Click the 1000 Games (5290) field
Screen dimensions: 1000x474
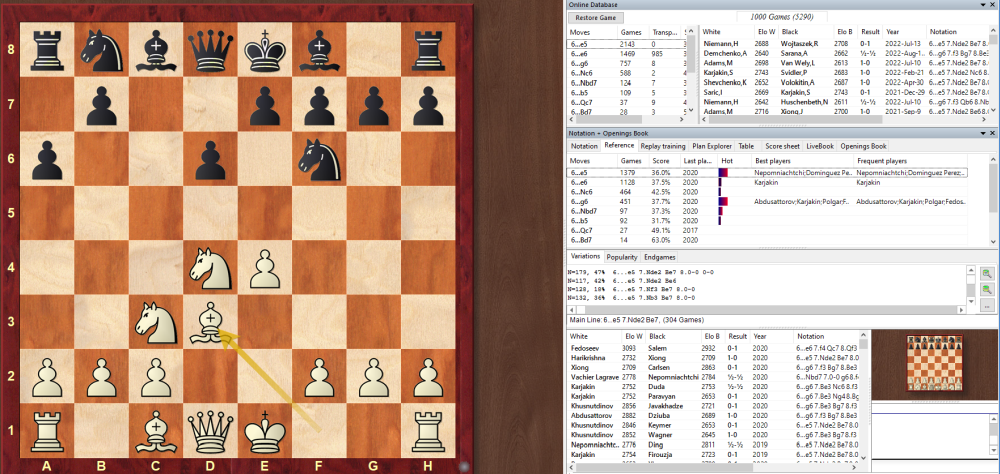pos(782,17)
